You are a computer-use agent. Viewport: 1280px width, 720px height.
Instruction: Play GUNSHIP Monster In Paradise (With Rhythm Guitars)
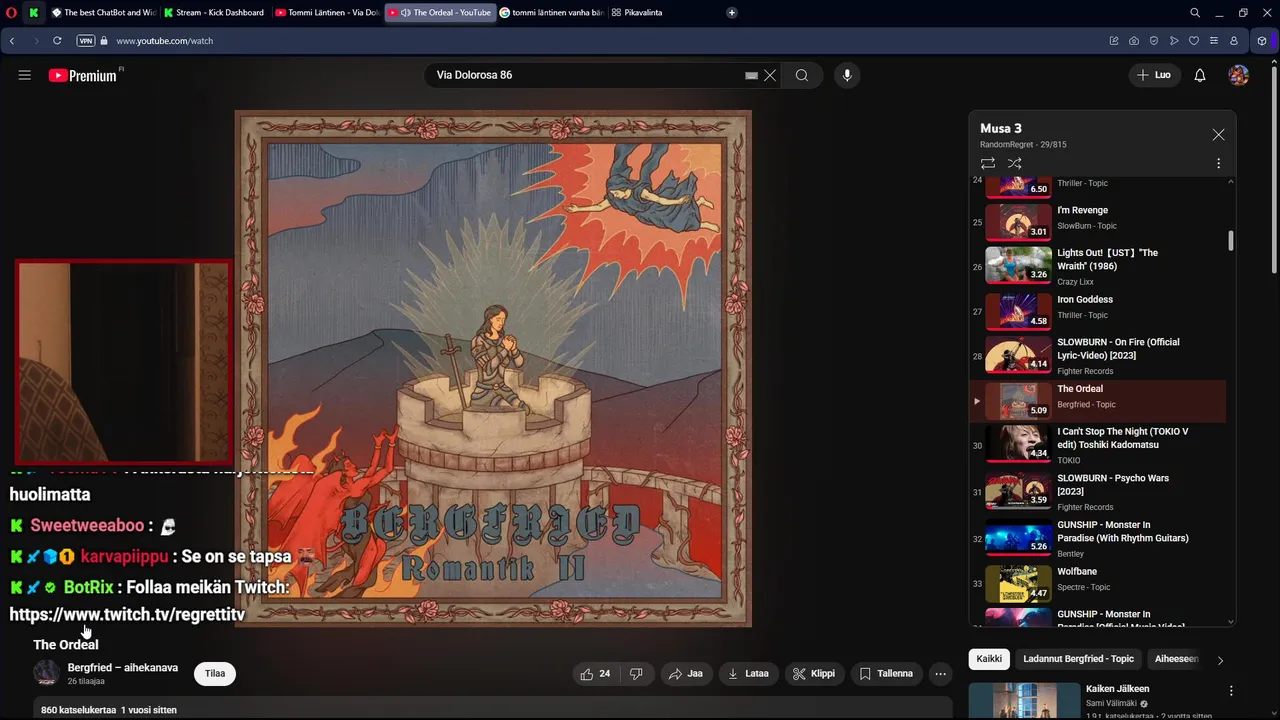point(1098,538)
